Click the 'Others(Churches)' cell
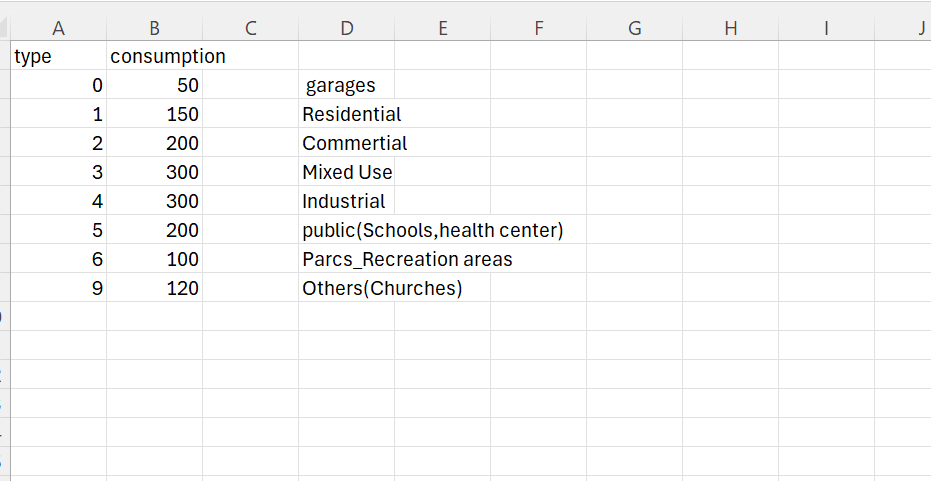Viewport: 931px width, 481px height. tap(382, 289)
